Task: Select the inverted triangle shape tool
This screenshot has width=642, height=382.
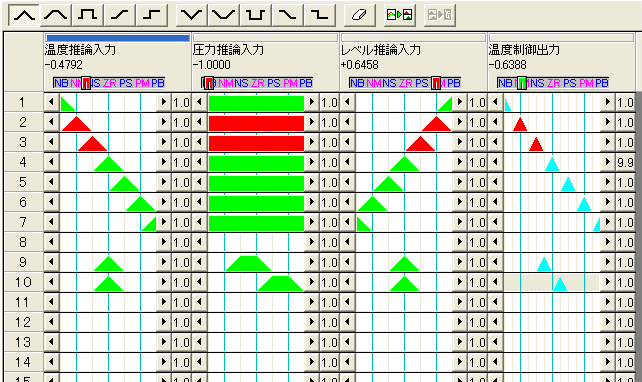Action: (192, 15)
